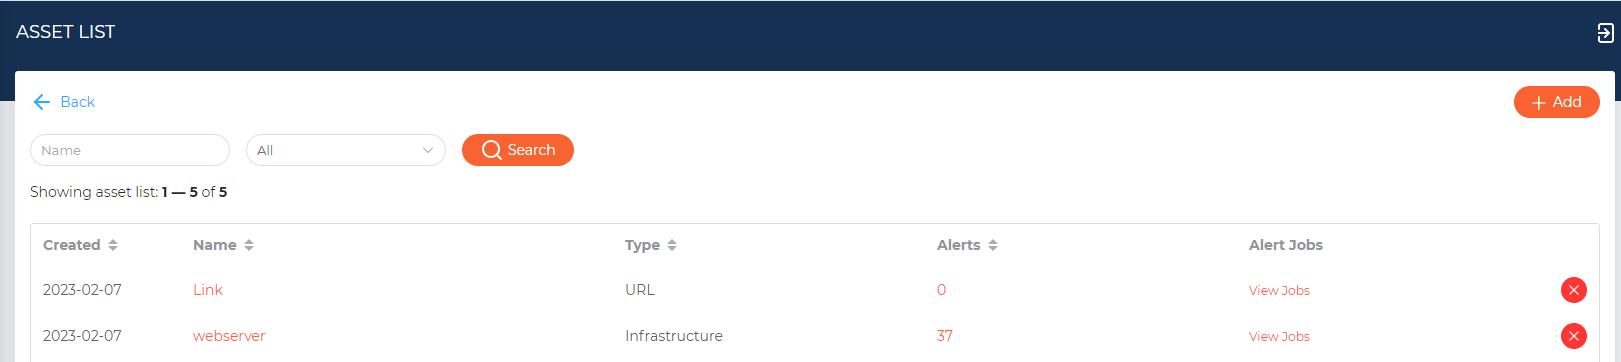This screenshot has height=362, width=1621.
Task: Sort by Type column arrows
Action: tap(672, 245)
